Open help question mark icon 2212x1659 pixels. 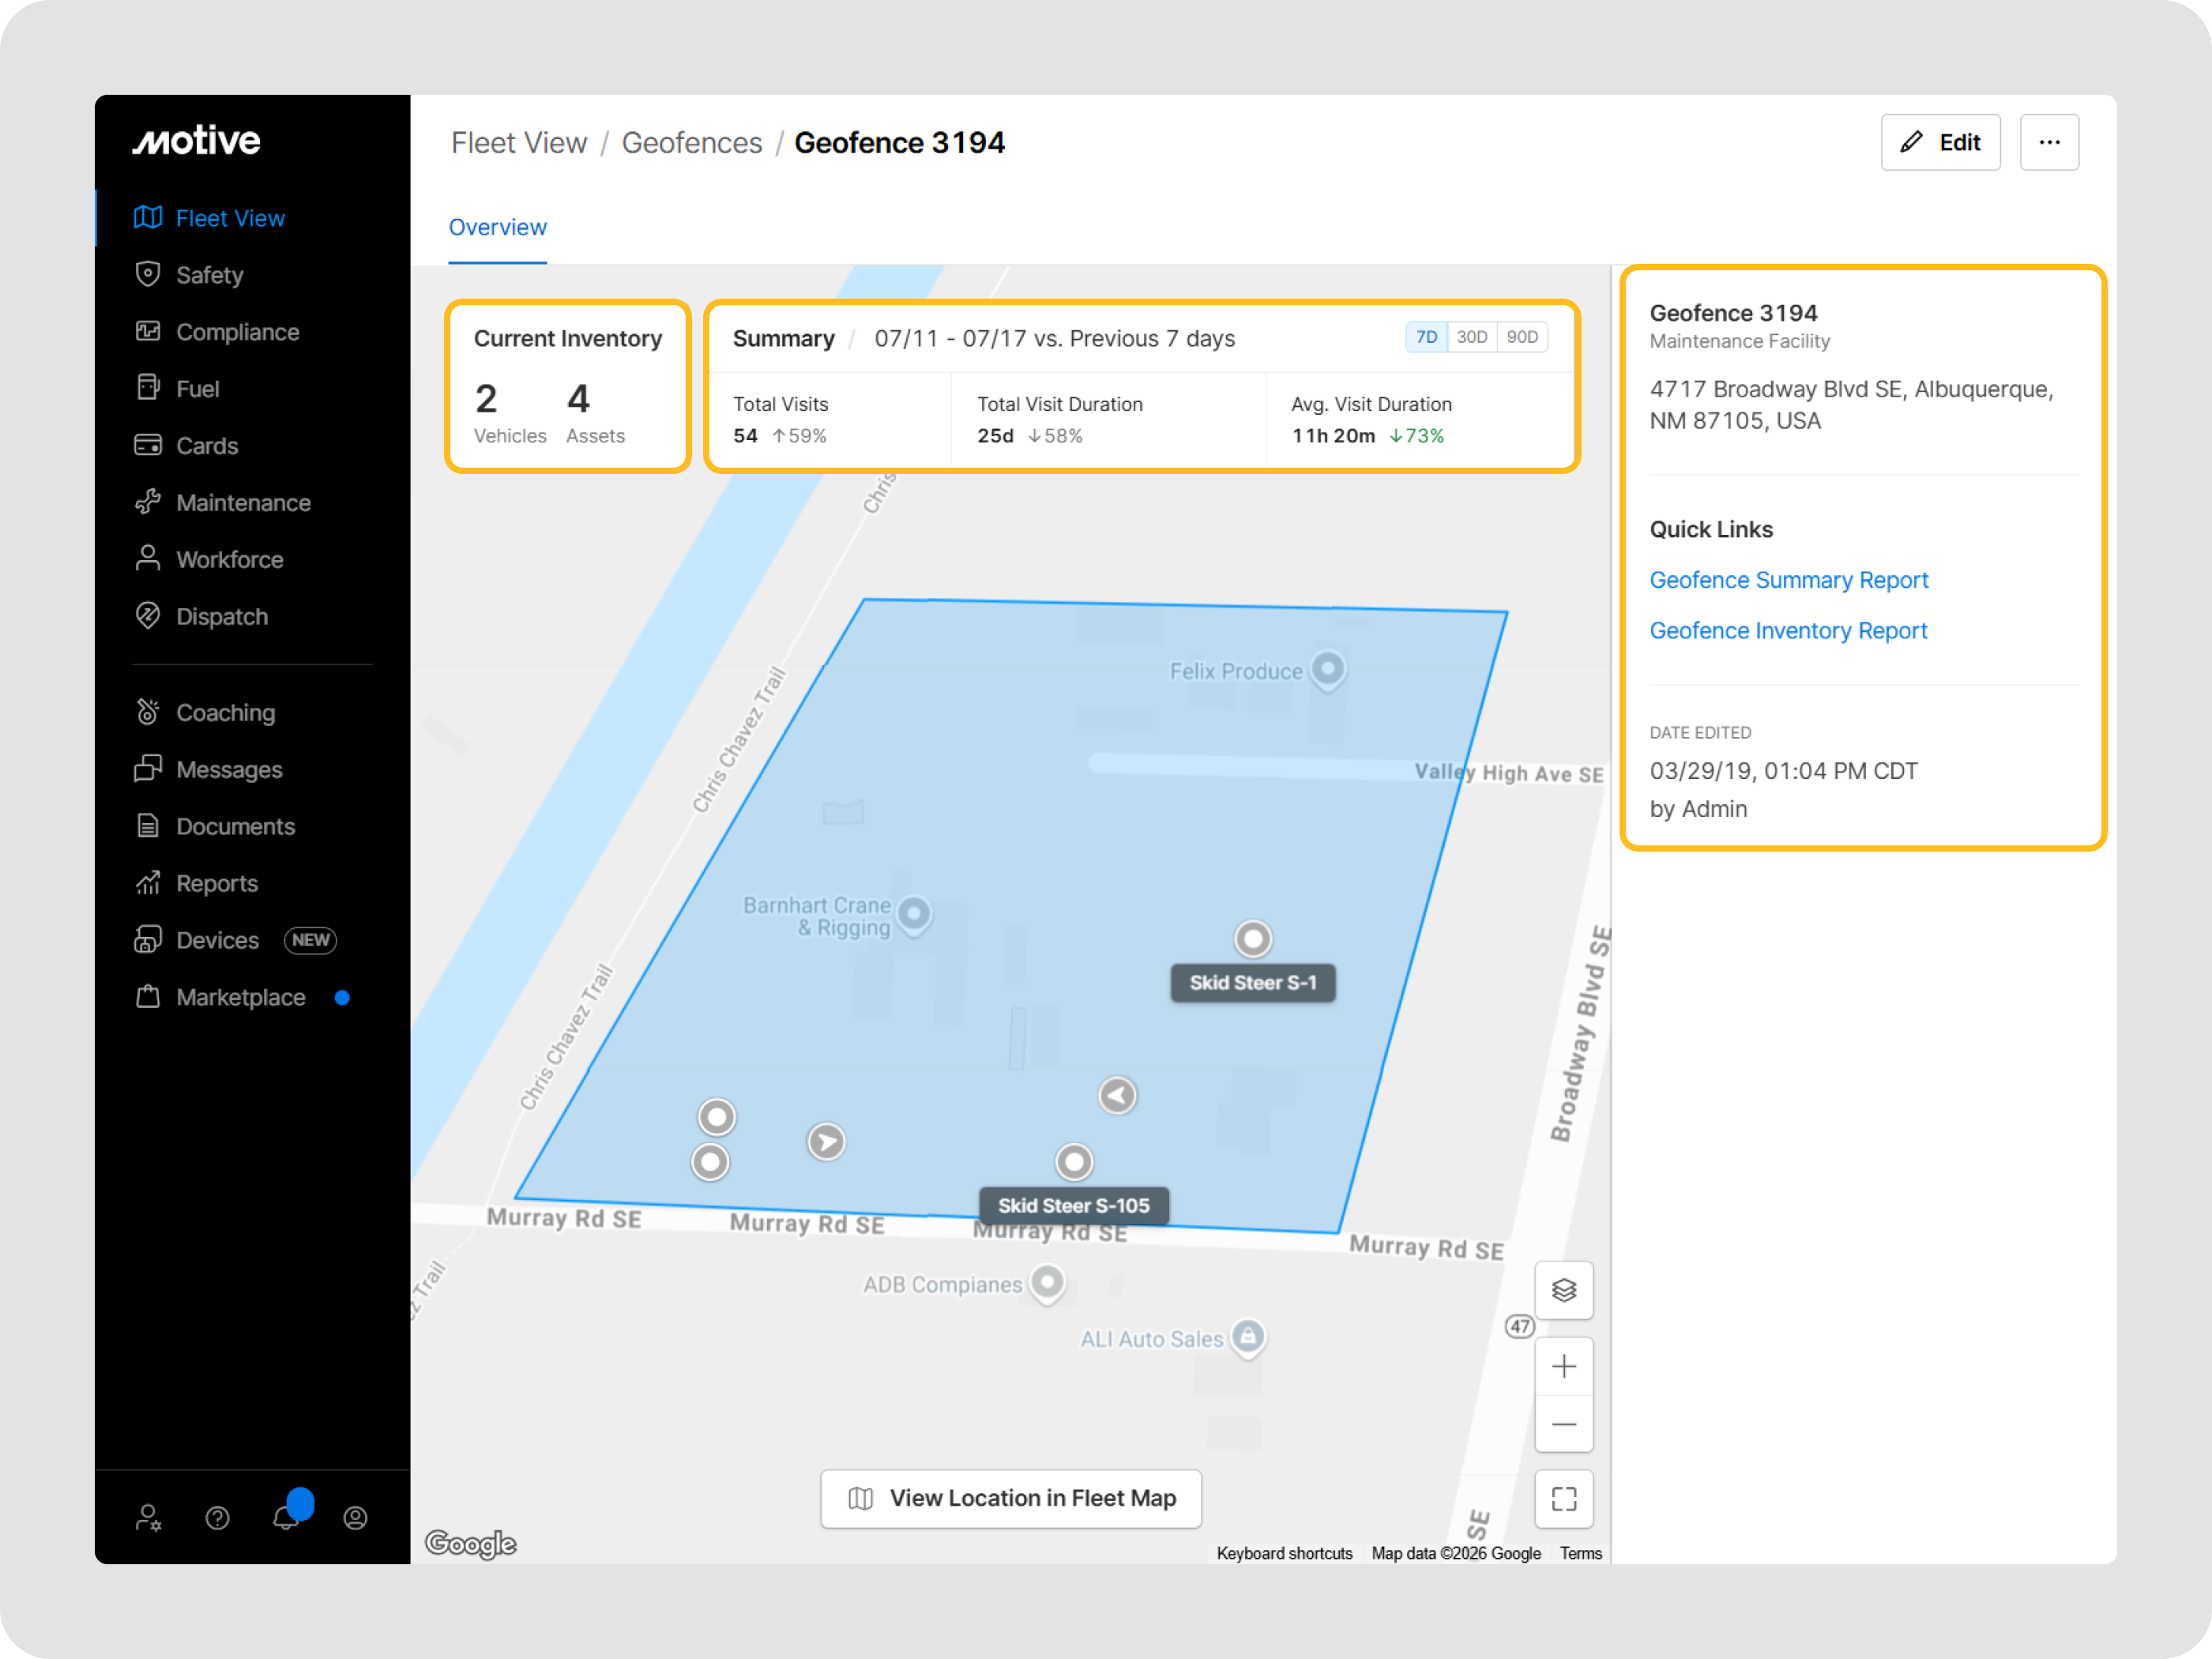pyautogui.click(x=217, y=1518)
